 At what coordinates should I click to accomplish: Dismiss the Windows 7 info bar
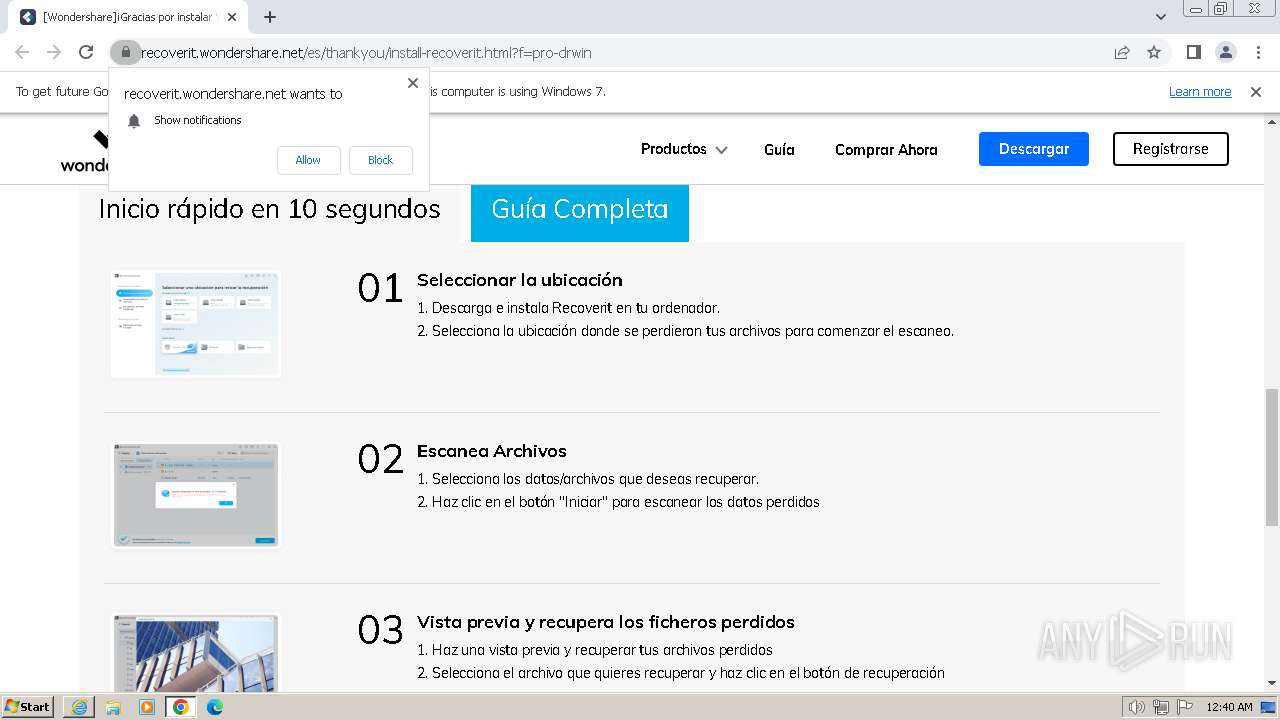coord(1256,92)
